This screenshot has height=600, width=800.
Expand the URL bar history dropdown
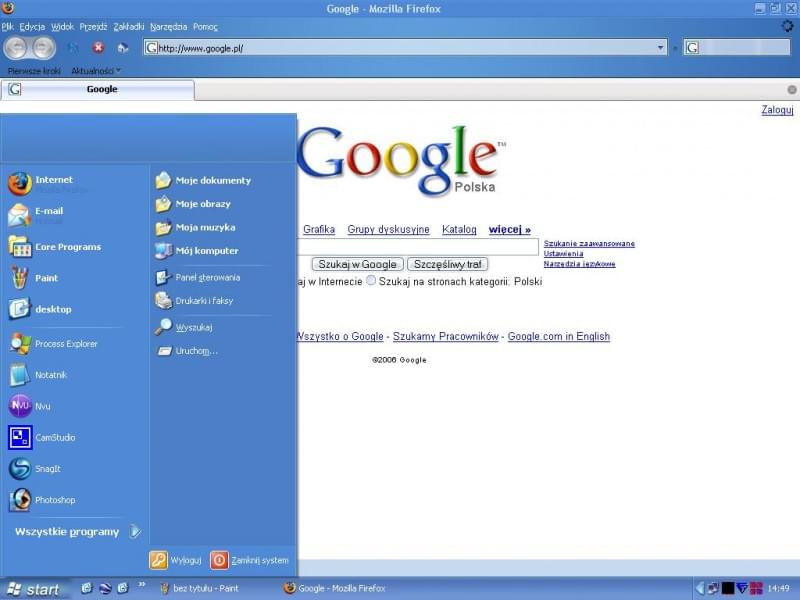tap(660, 47)
